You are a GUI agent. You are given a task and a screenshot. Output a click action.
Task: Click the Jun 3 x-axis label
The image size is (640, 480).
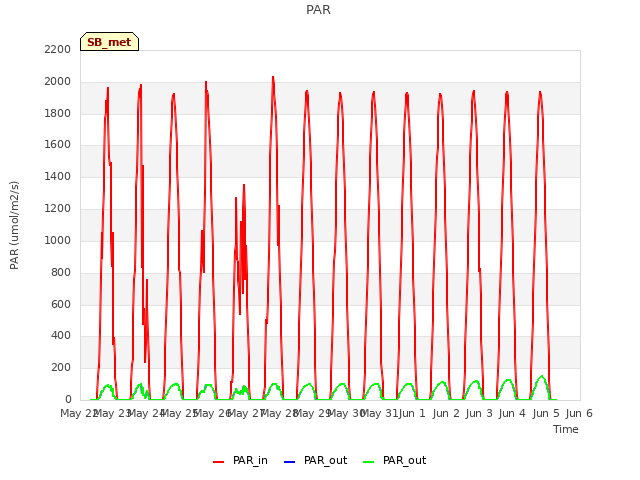click(479, 413)
